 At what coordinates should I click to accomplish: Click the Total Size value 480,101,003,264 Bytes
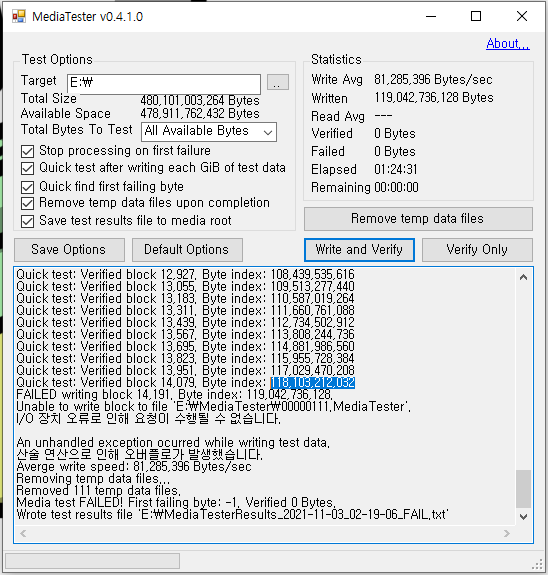click(x=200, y=100)
